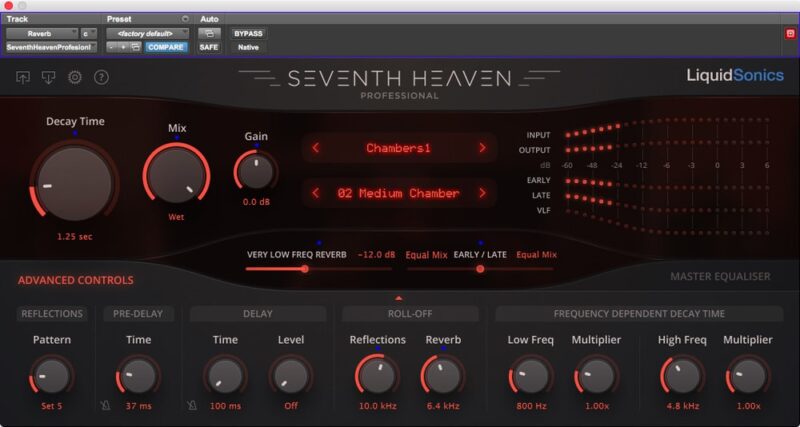Screen dimensions: 800x427
Task: Click the 1.25 sec decay time value
Action: 74,237
